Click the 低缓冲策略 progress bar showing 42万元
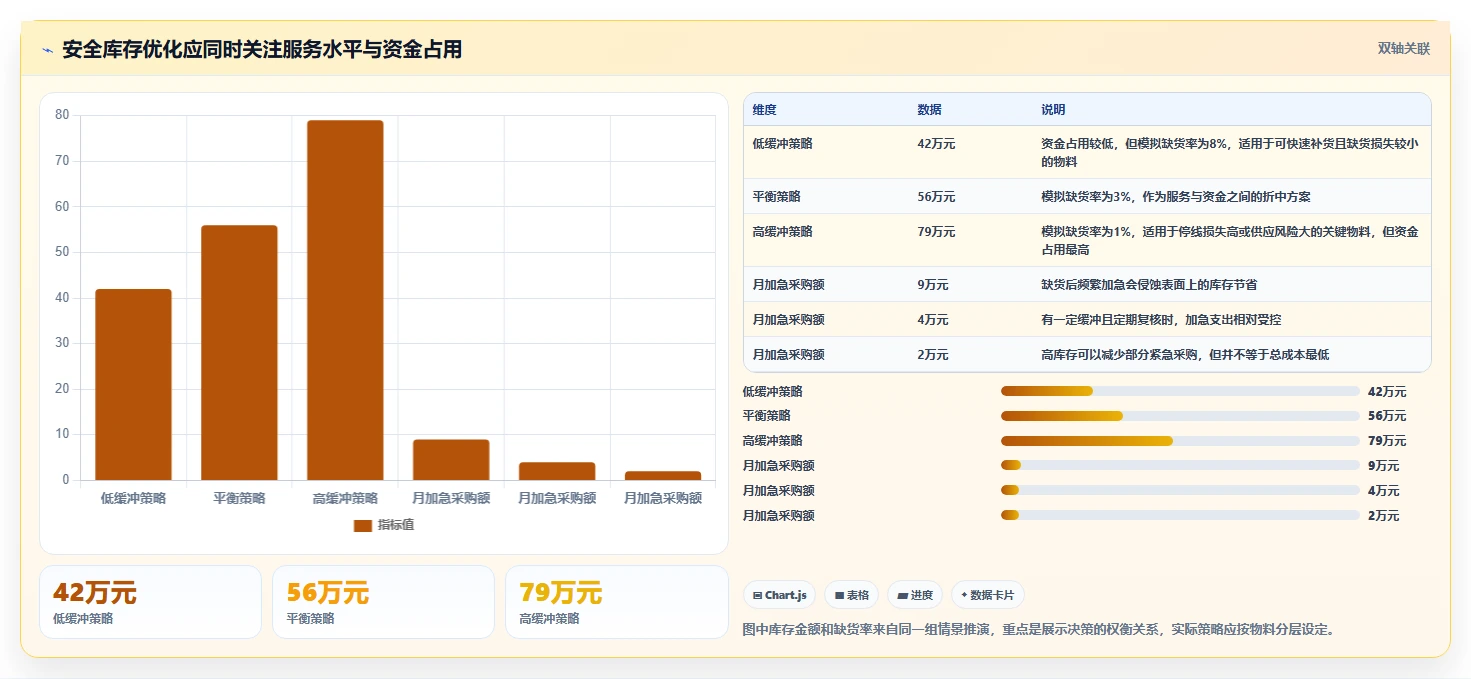The image size is (1471, 679). tap(1180, 391)
